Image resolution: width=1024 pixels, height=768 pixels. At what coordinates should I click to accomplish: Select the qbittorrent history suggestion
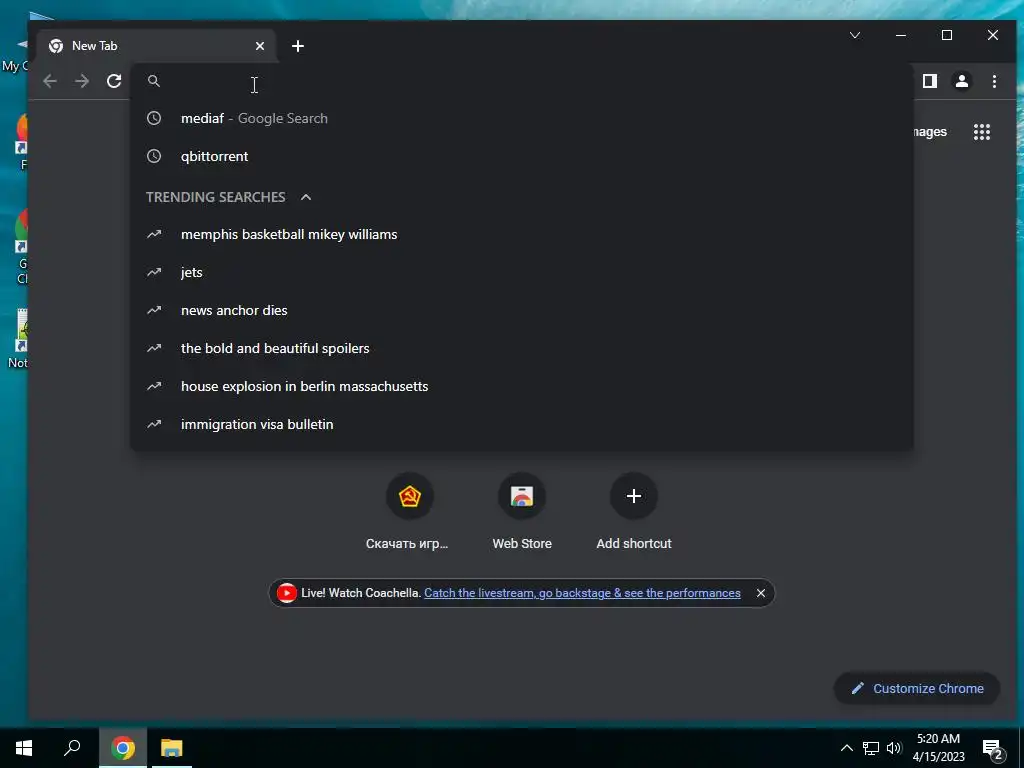521,156
